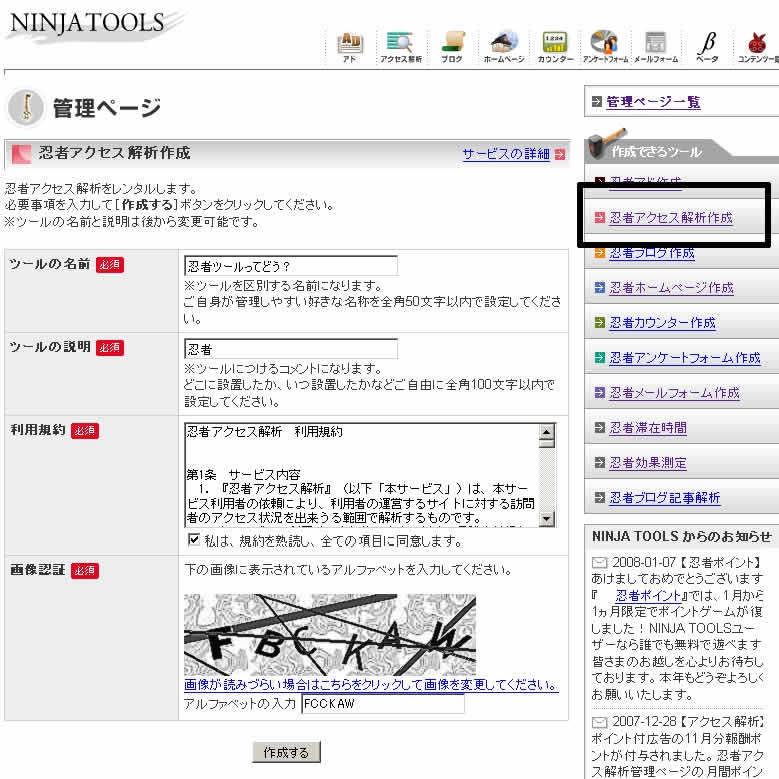Click terms textarea scrollbar up arrow
779x779 pixels.
[547, 434]
